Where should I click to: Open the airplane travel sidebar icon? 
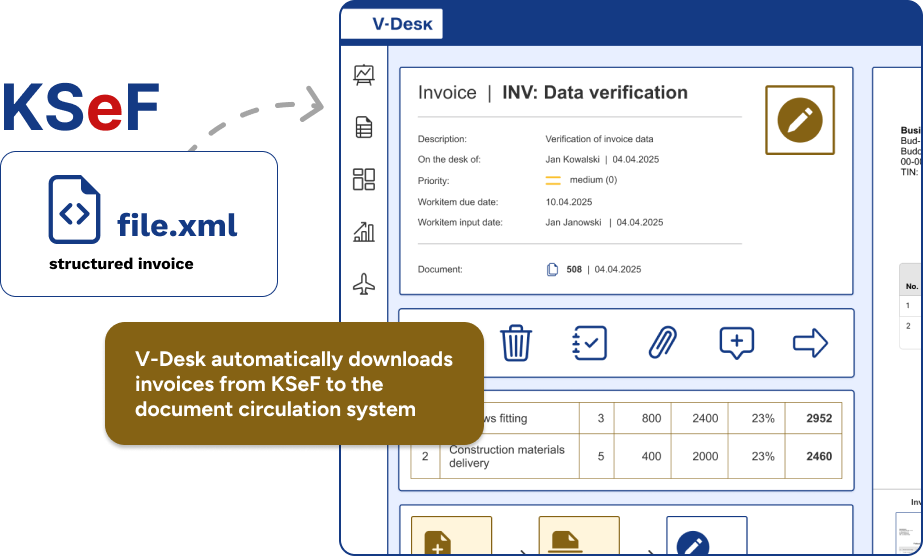[x=364, y=284]
